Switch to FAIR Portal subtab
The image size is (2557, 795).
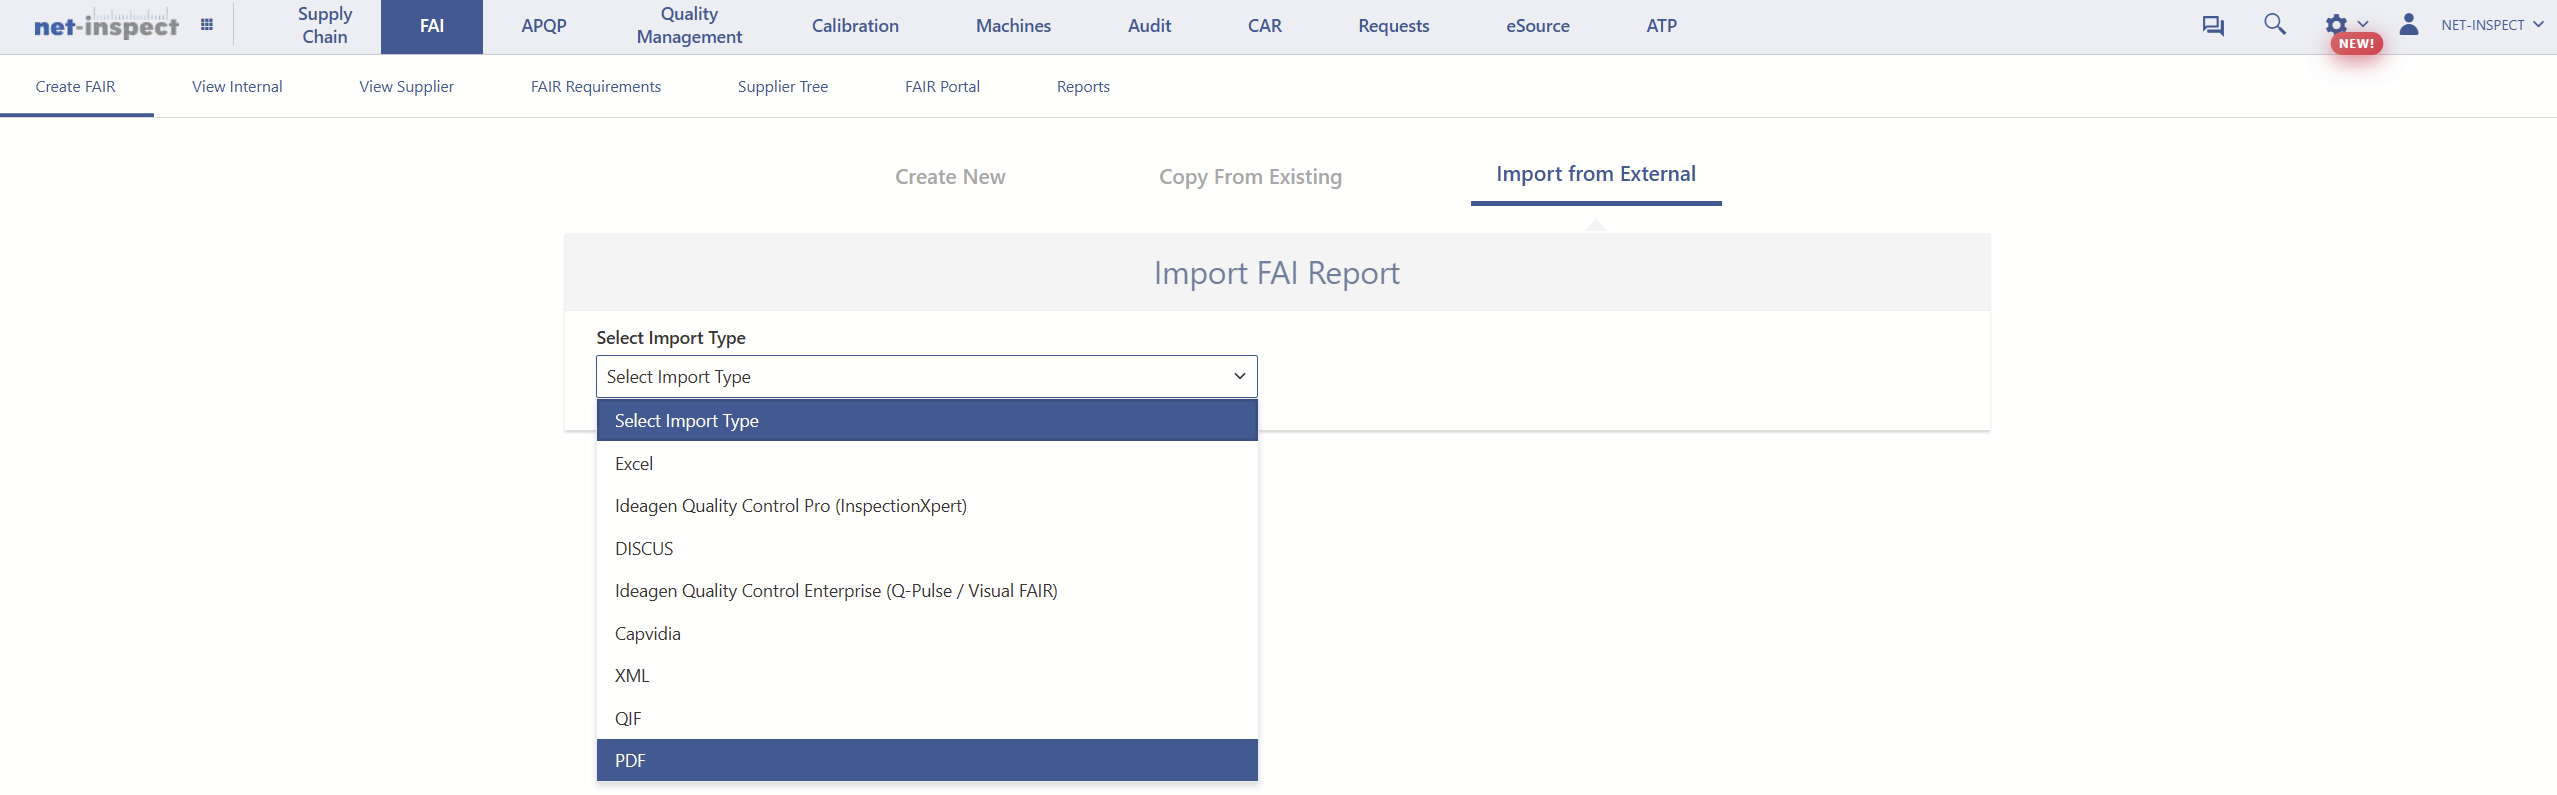(942, 87)
